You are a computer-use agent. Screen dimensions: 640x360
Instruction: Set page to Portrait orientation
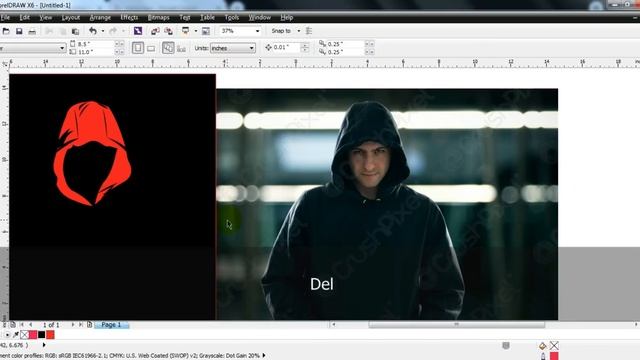click(x=138, y=48)
